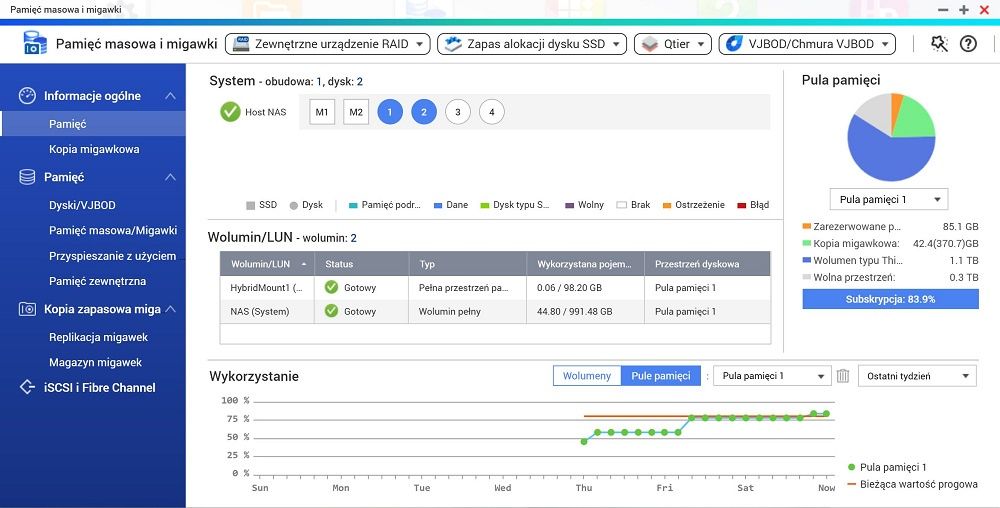The image size is (1000, 508).
Task: Select the M1 disk slot
Action: pos(322,112)
